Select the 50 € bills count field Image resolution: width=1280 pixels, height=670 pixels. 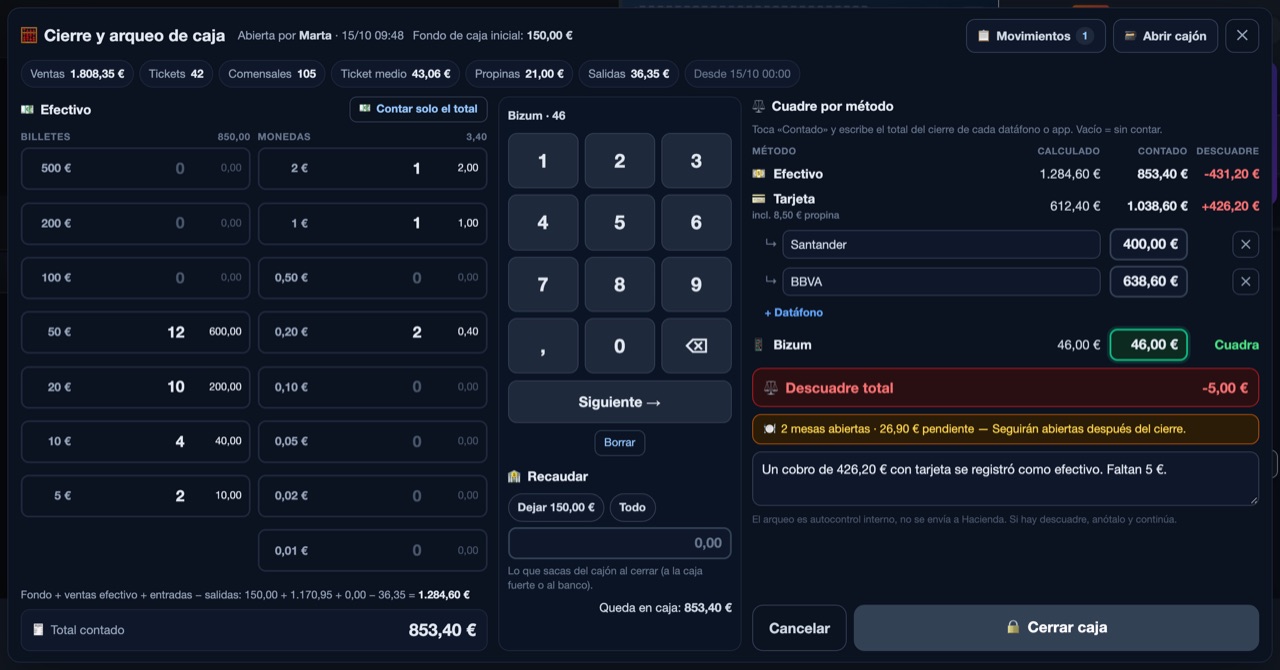(135, 332)
